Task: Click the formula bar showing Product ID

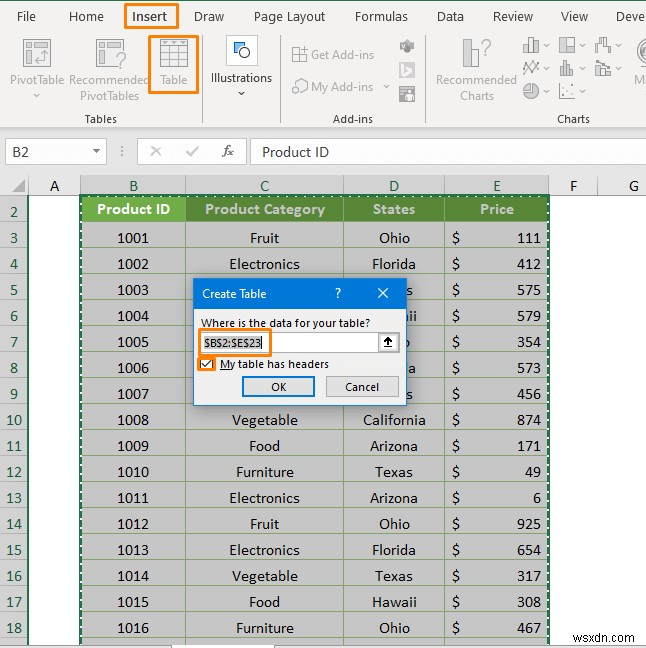Action: pyautogui.click(x=448, y=152)
